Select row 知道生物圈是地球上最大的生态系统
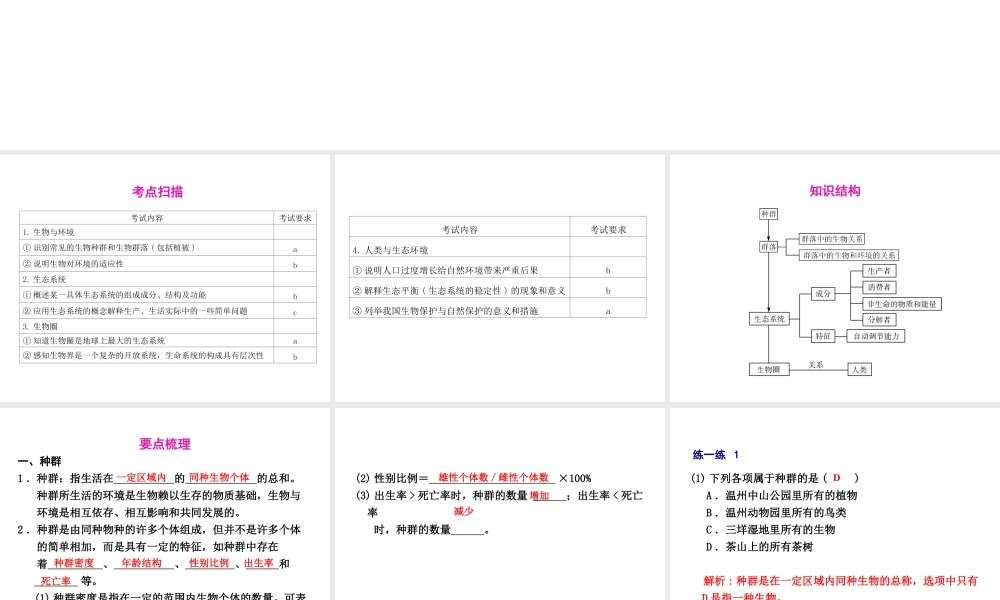The height and width of the screenshot is (600, 1000). point(168,340)
